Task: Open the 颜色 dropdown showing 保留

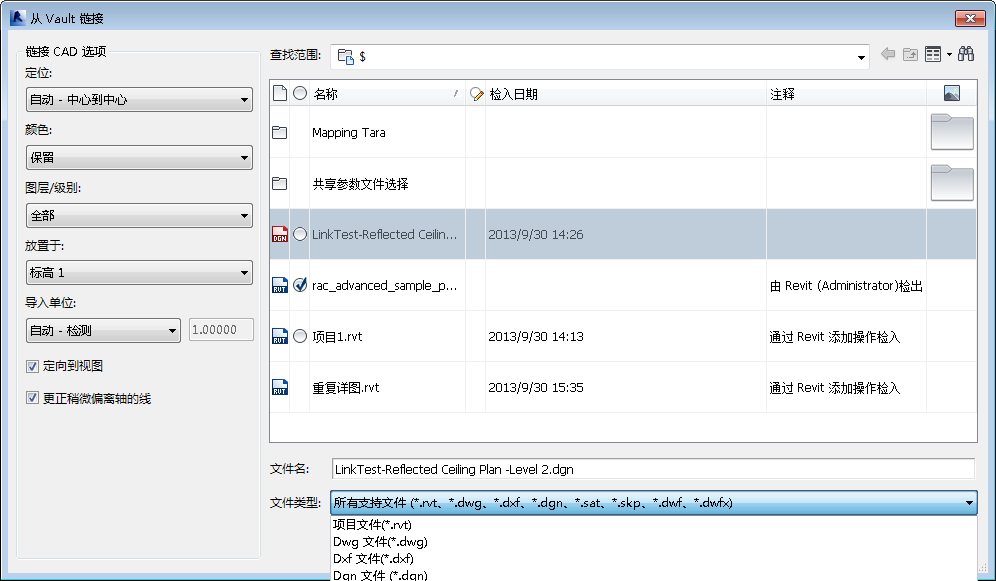Action: point(139,157)
